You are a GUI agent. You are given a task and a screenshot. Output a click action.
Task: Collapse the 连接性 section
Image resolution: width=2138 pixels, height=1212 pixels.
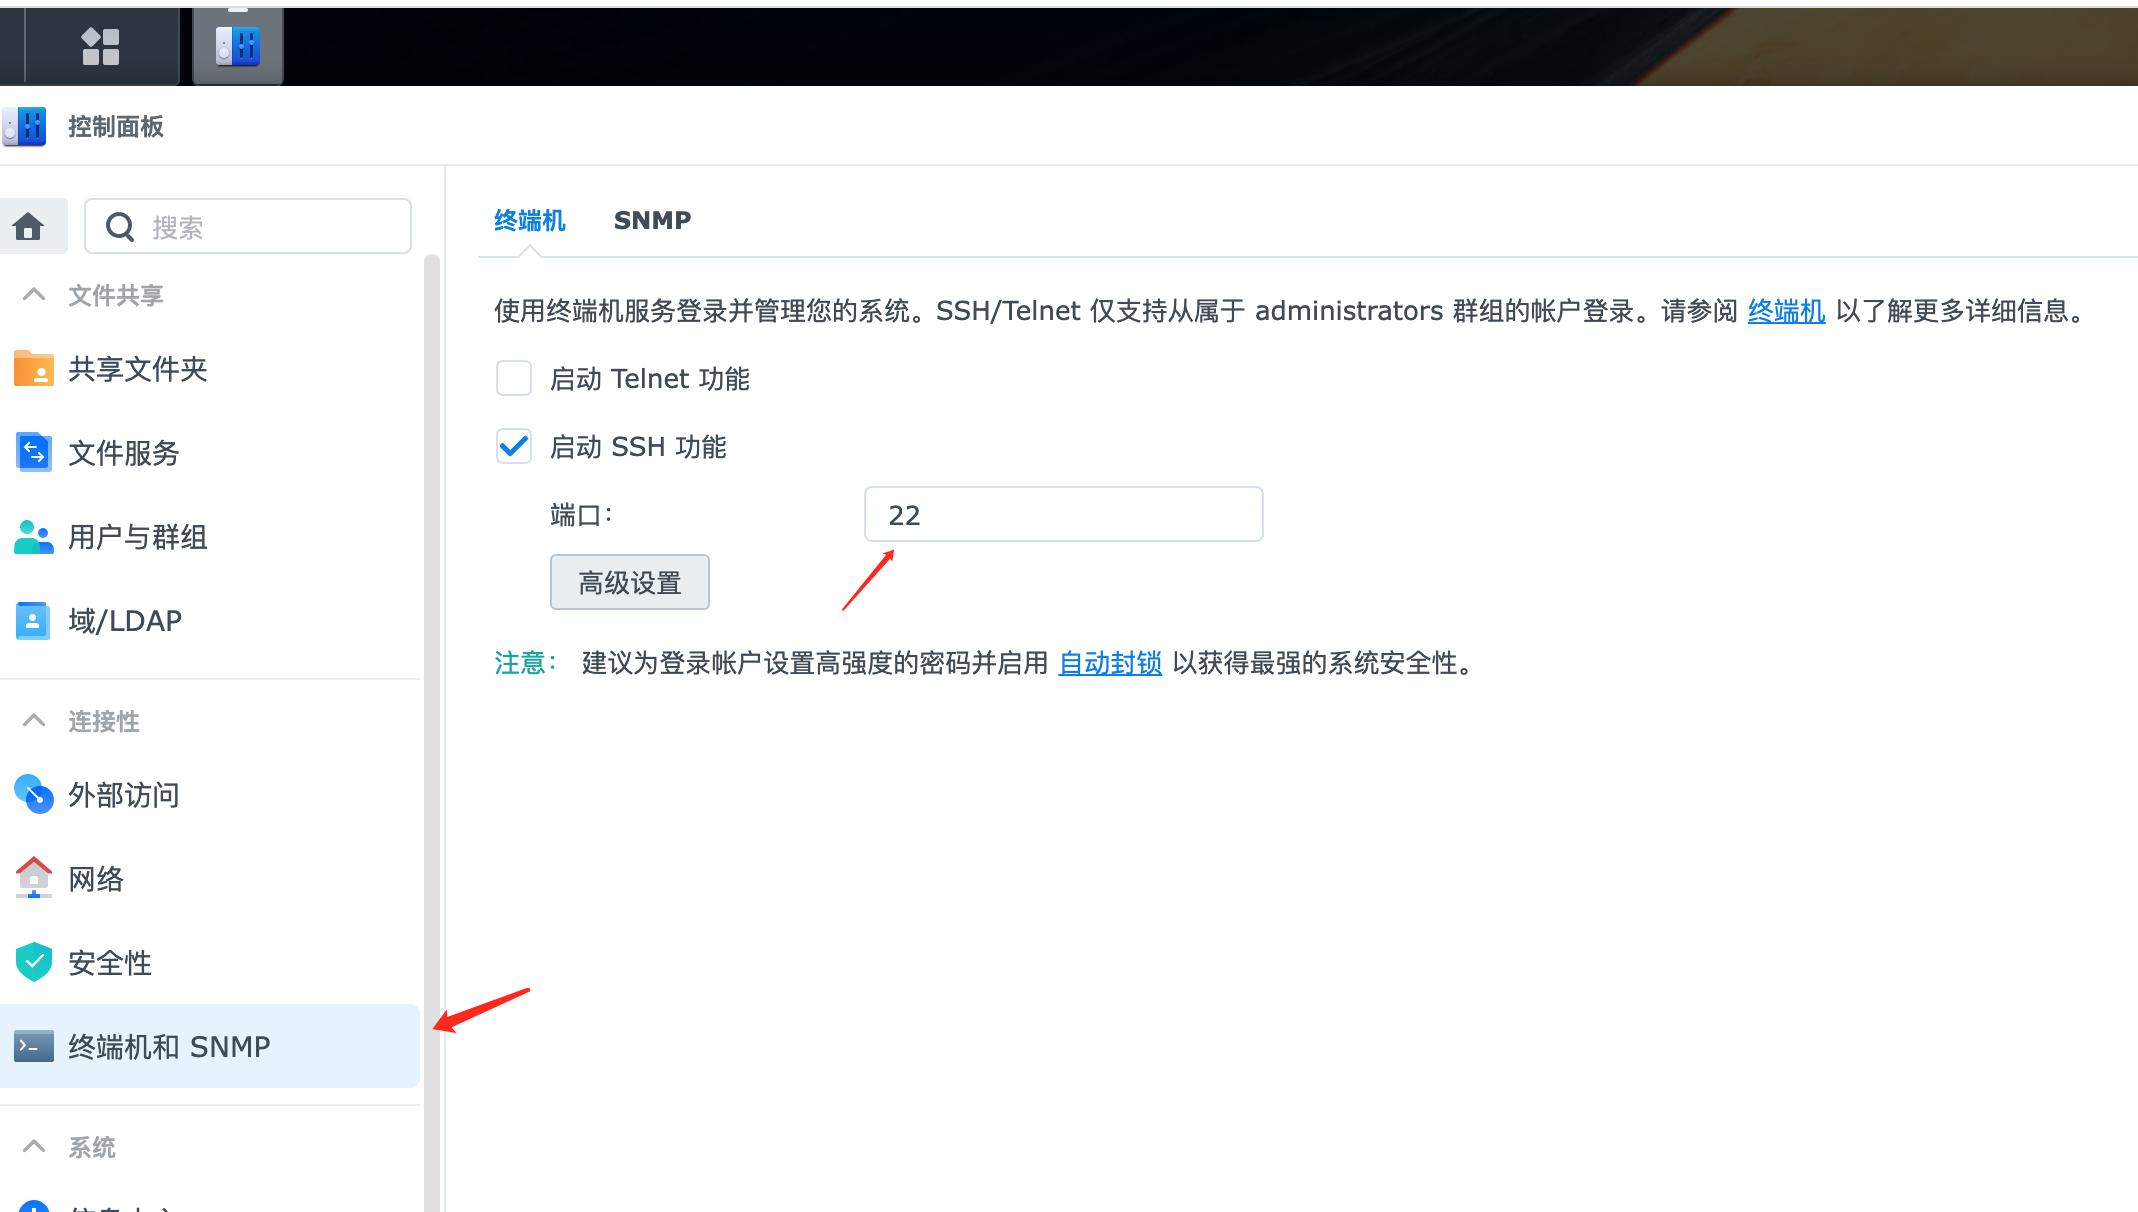point(33,721)
